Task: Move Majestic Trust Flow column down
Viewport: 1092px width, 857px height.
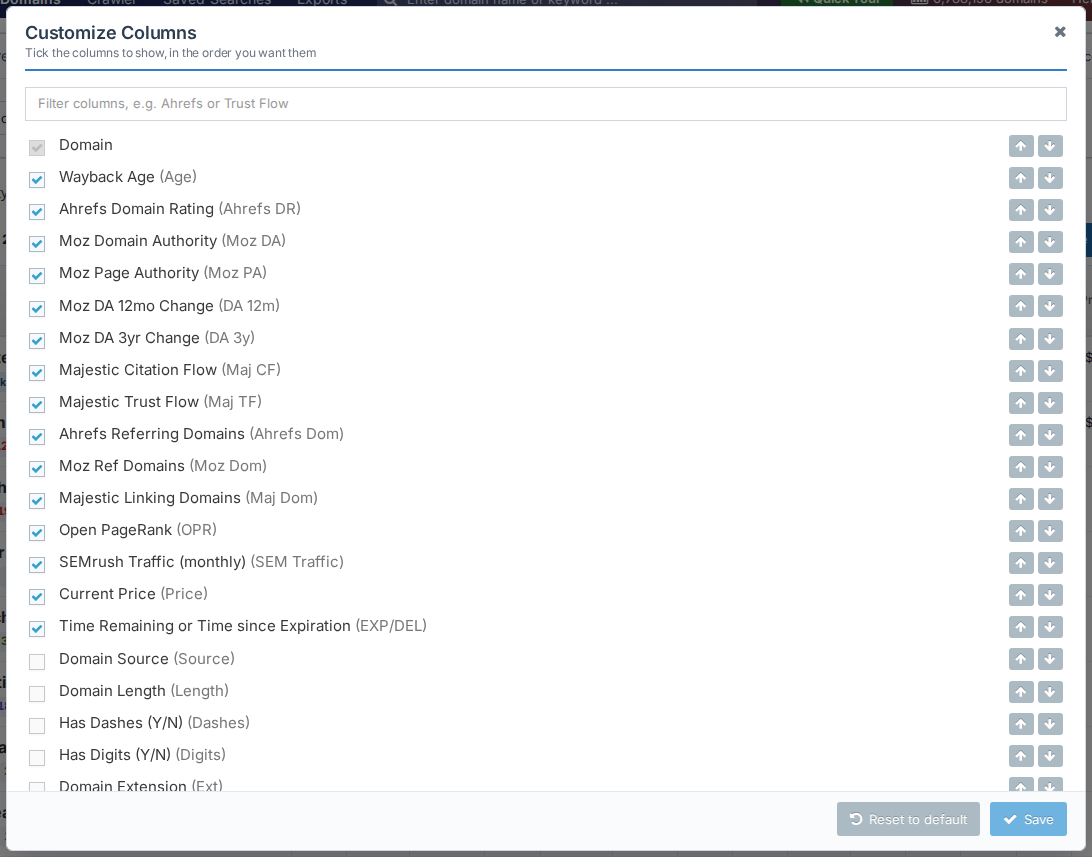Action: click(1050, 403)
